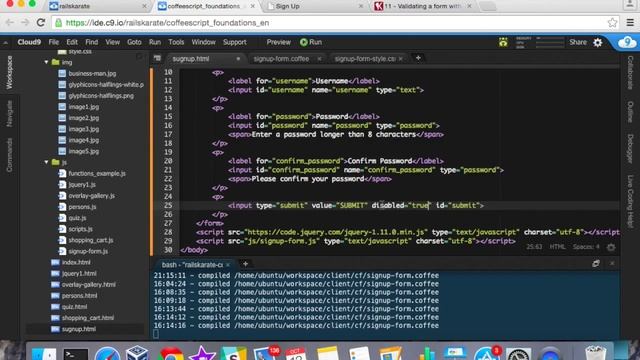Open business-man.jpg in file tree

92,73
